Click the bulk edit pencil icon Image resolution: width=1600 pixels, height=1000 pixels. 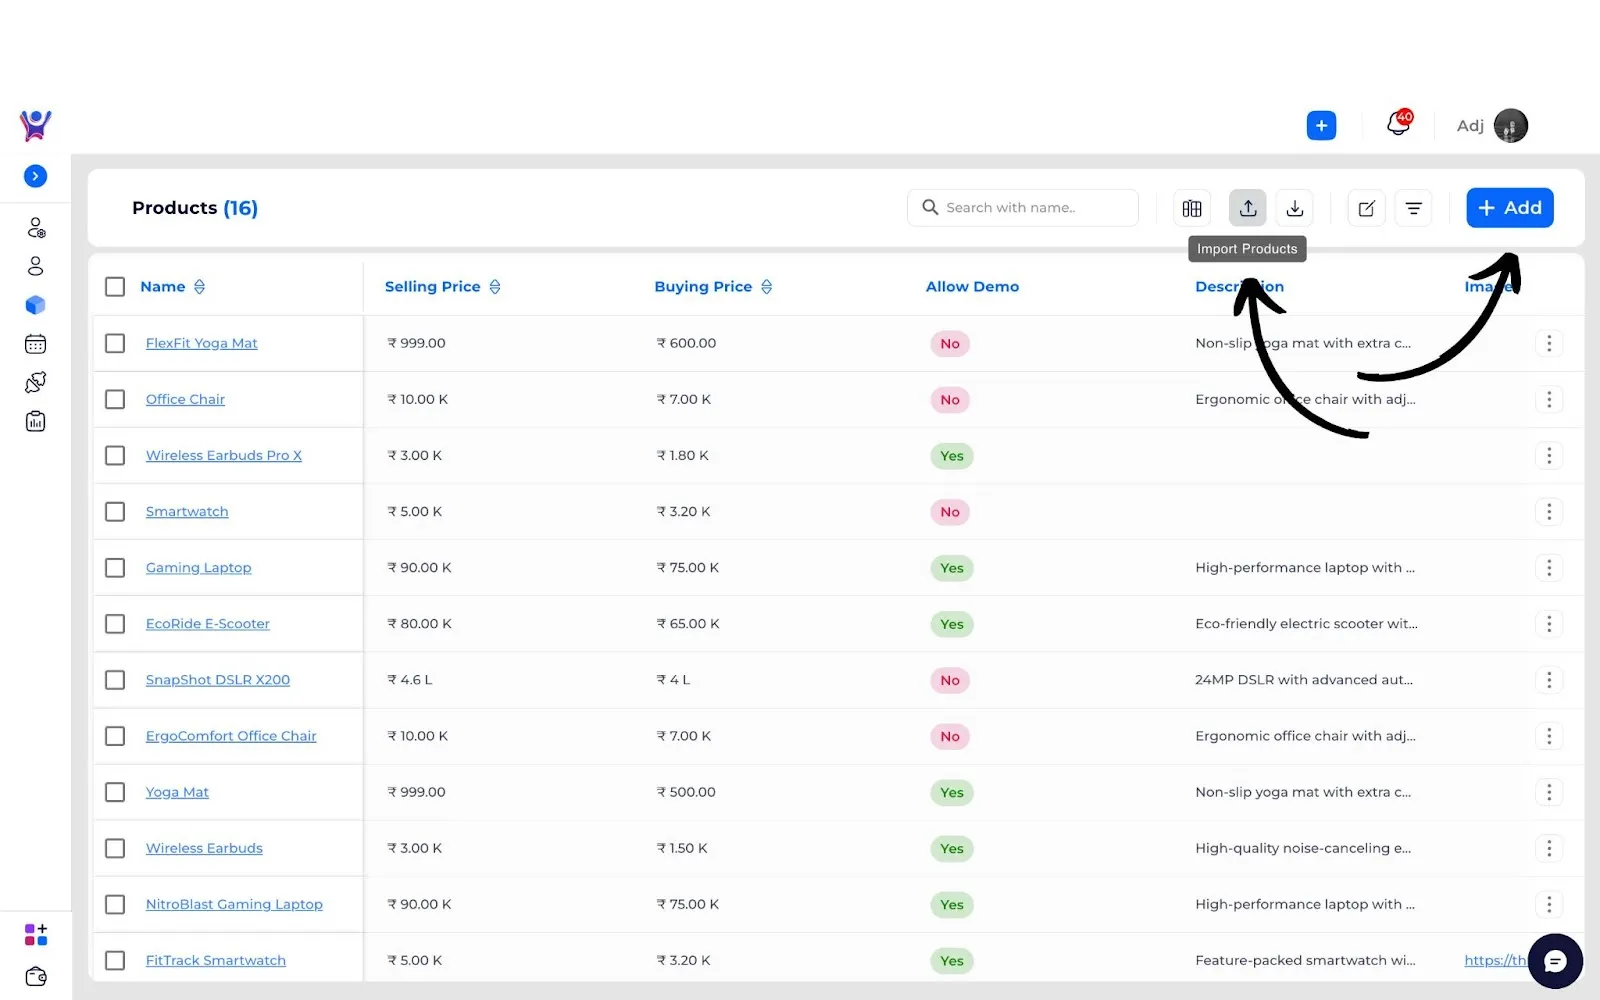point(1367,208)
